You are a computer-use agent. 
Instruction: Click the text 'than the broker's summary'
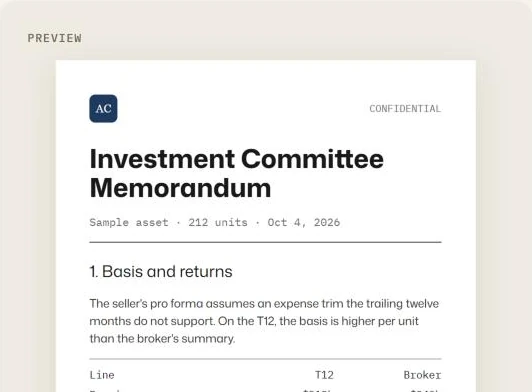(x=162, y=339)
